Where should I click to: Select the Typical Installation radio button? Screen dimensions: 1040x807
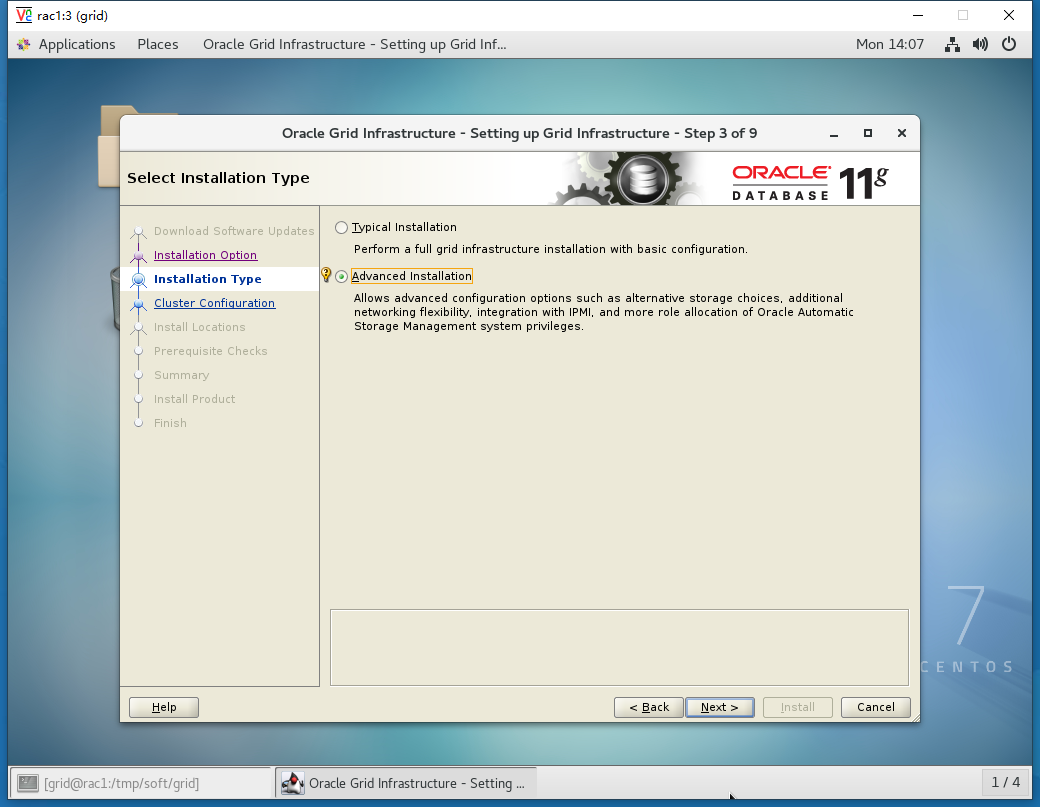pos(341,227)
